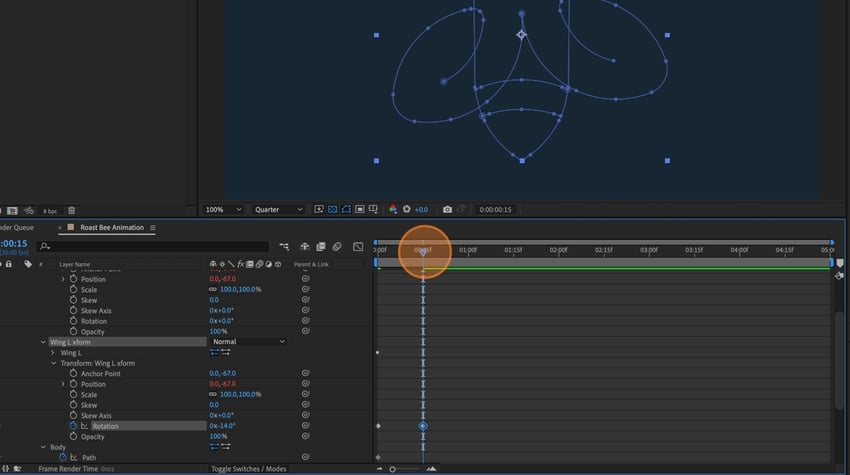Click Reset Exposure icon in viewer

407,209
